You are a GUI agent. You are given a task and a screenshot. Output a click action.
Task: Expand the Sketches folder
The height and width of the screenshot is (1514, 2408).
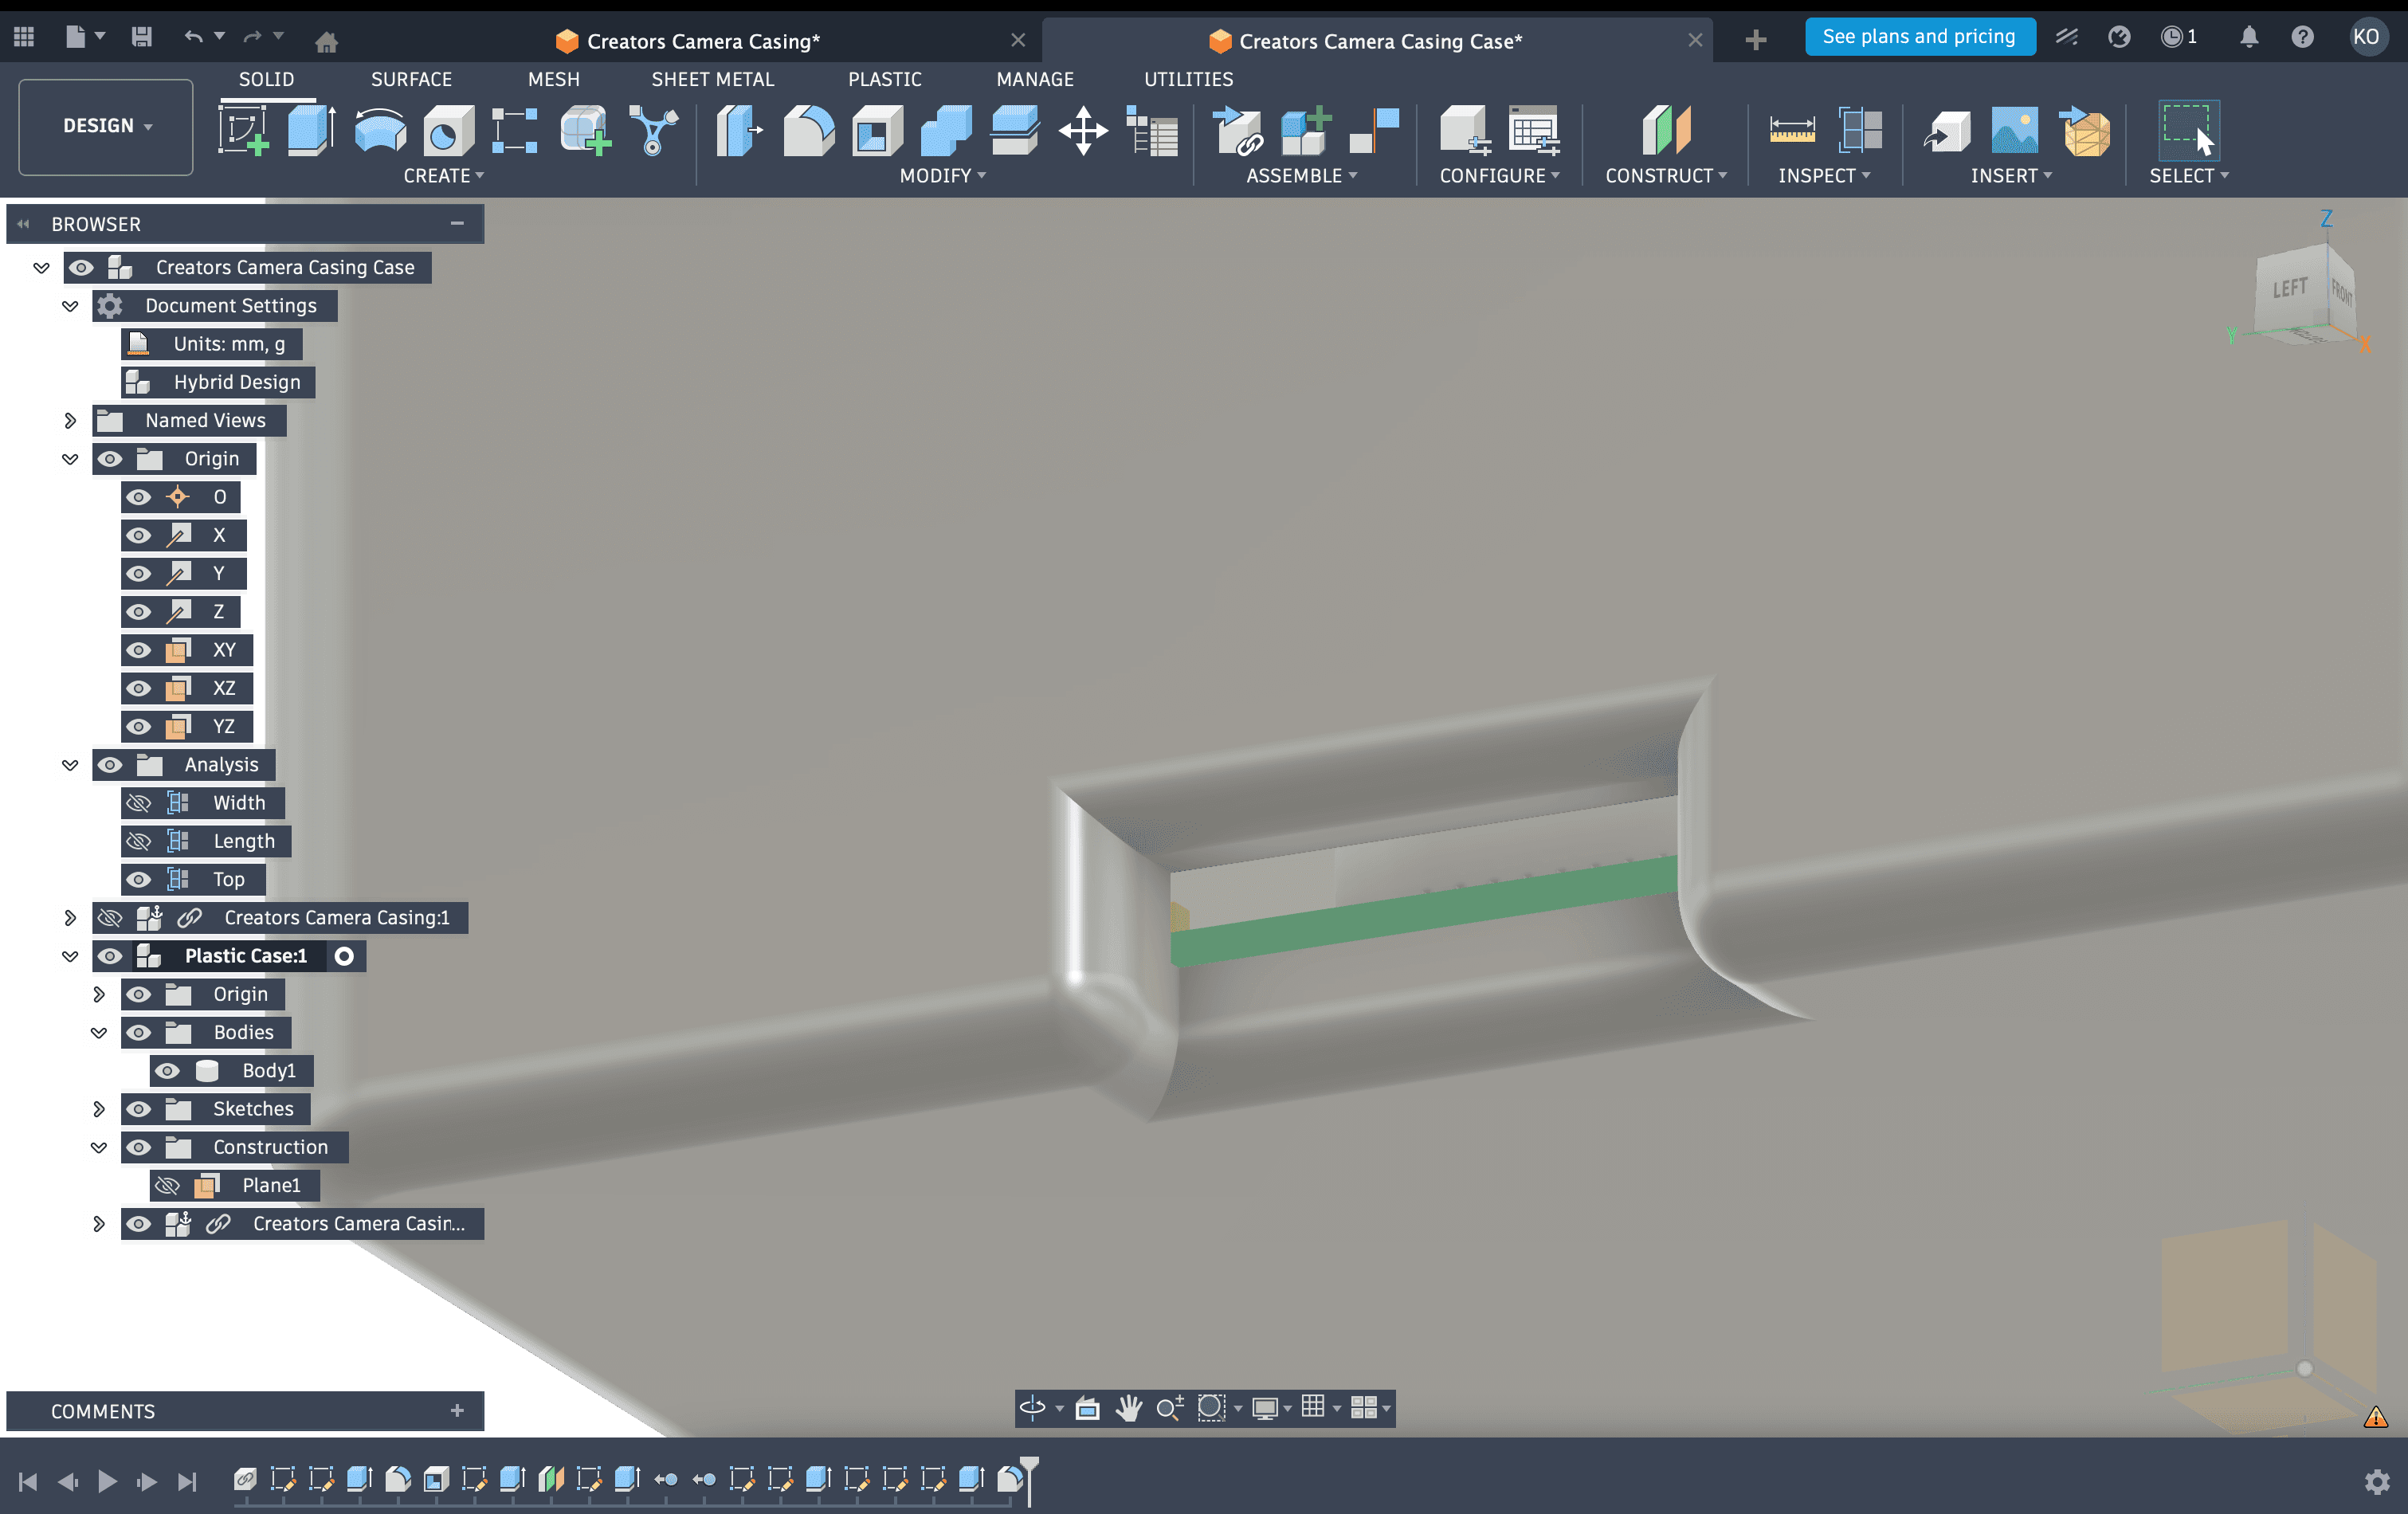(x=99, y=1109)
